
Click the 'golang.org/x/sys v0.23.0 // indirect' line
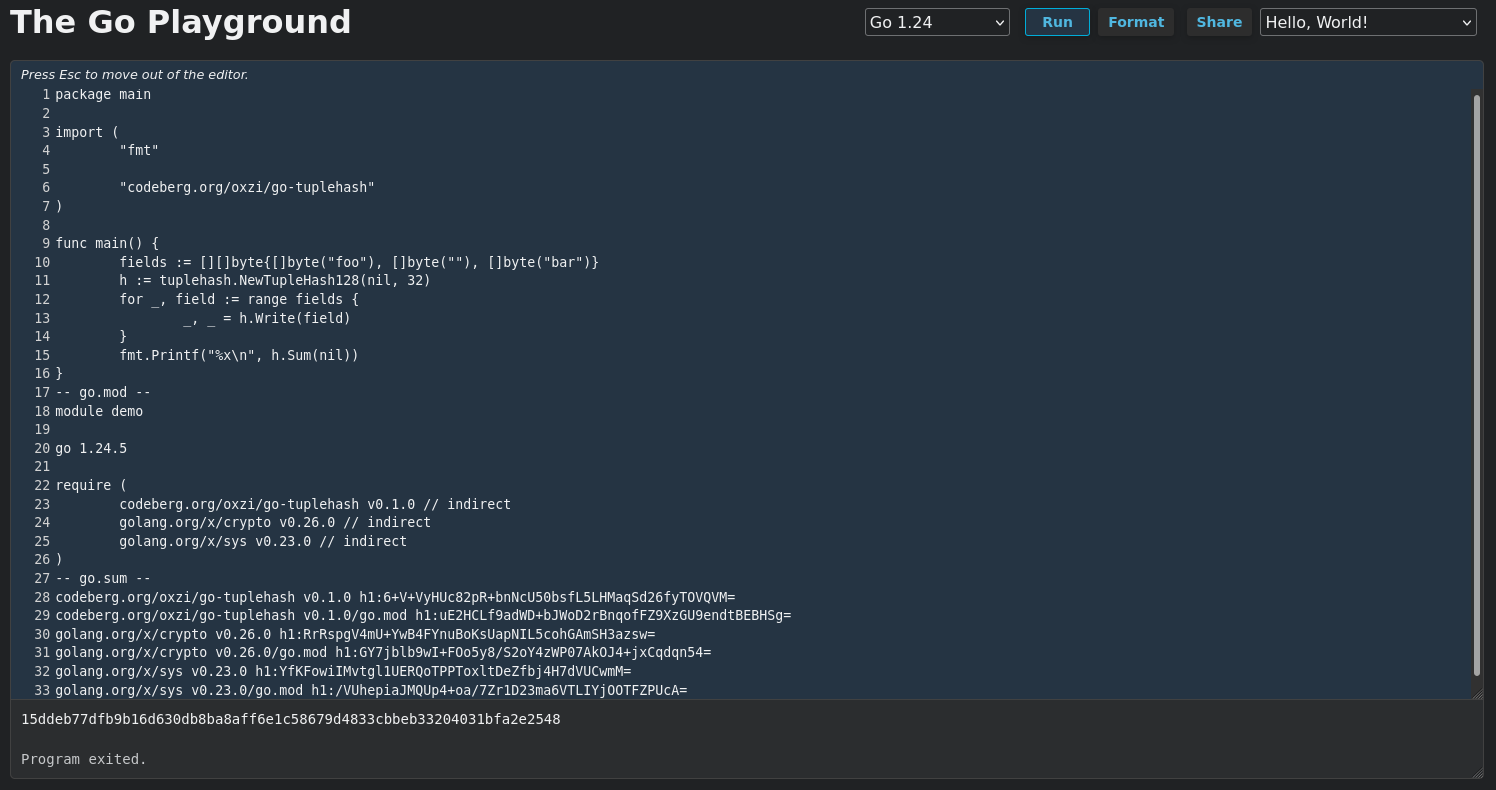263,541
